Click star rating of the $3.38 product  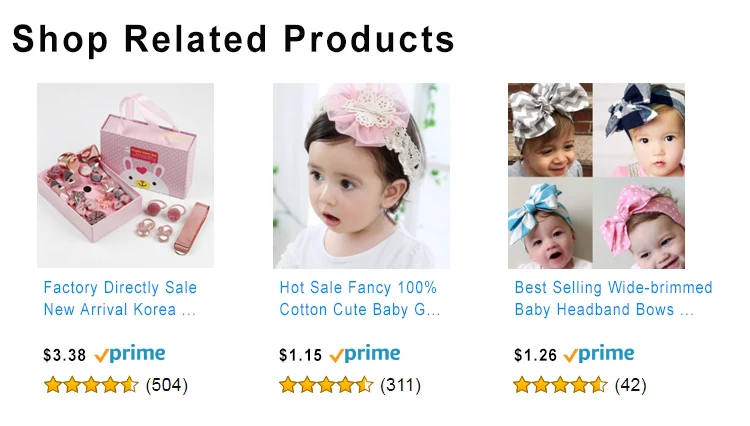[91, 385]
